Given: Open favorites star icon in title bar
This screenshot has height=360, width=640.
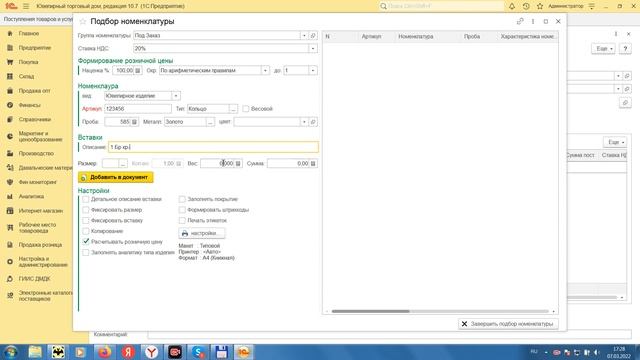Looking at the screenshot, I should (x=540, y=6).
